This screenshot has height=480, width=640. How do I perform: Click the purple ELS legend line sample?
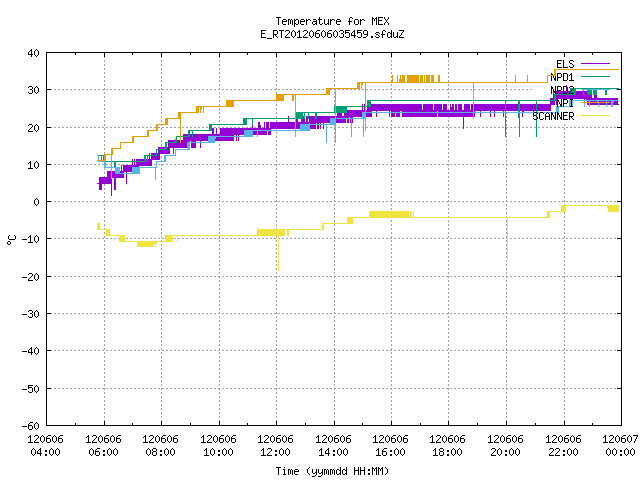click(x=595, y=64)
